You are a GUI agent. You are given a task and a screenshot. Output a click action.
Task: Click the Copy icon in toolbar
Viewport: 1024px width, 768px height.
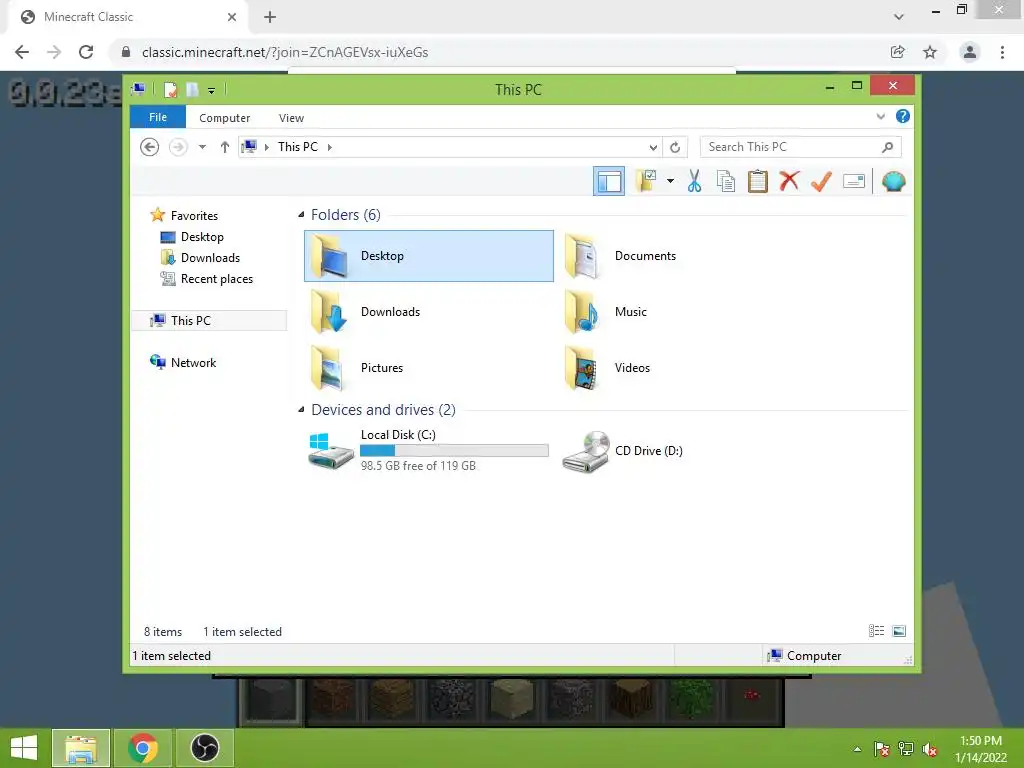(x=726, y=181)
